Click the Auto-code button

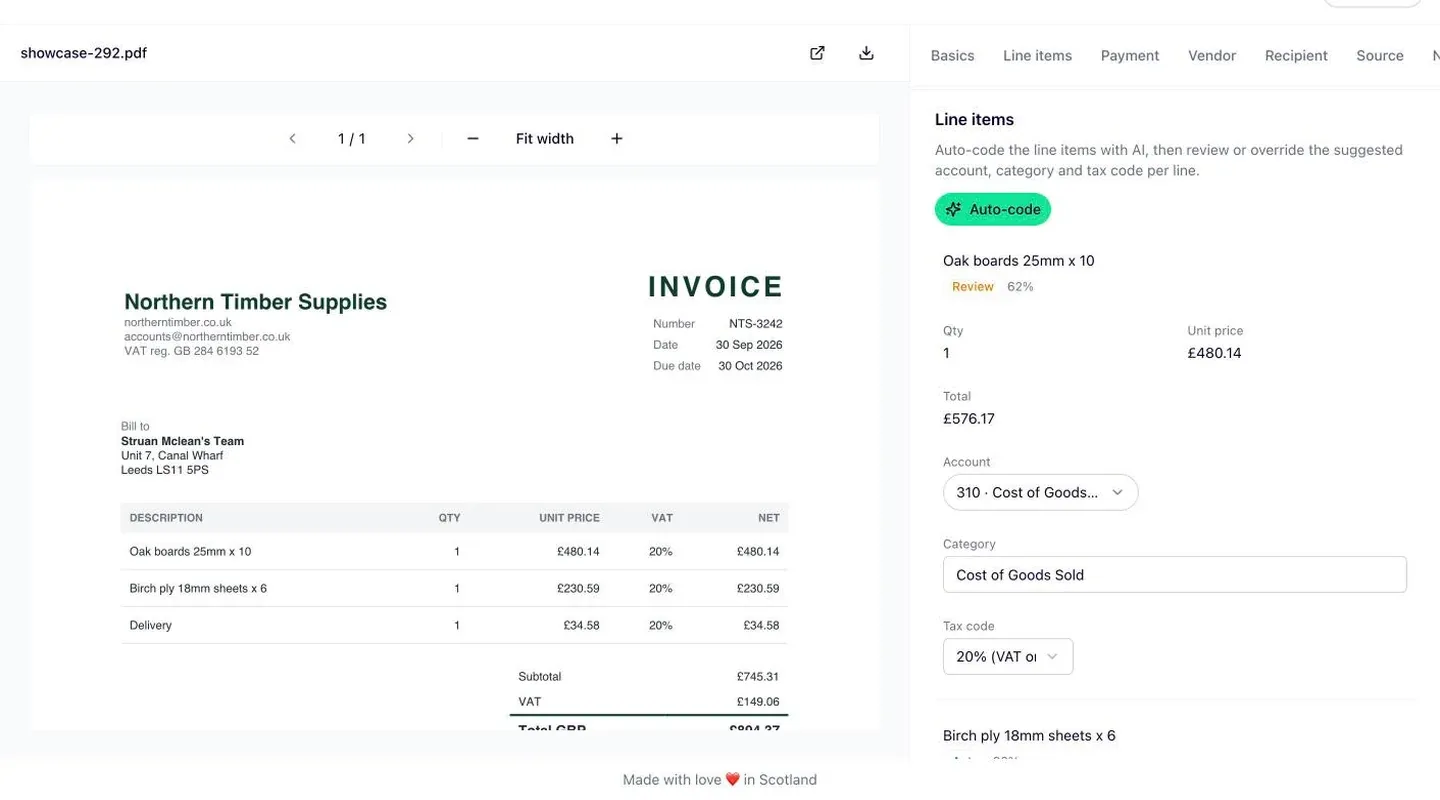[993, 209]
